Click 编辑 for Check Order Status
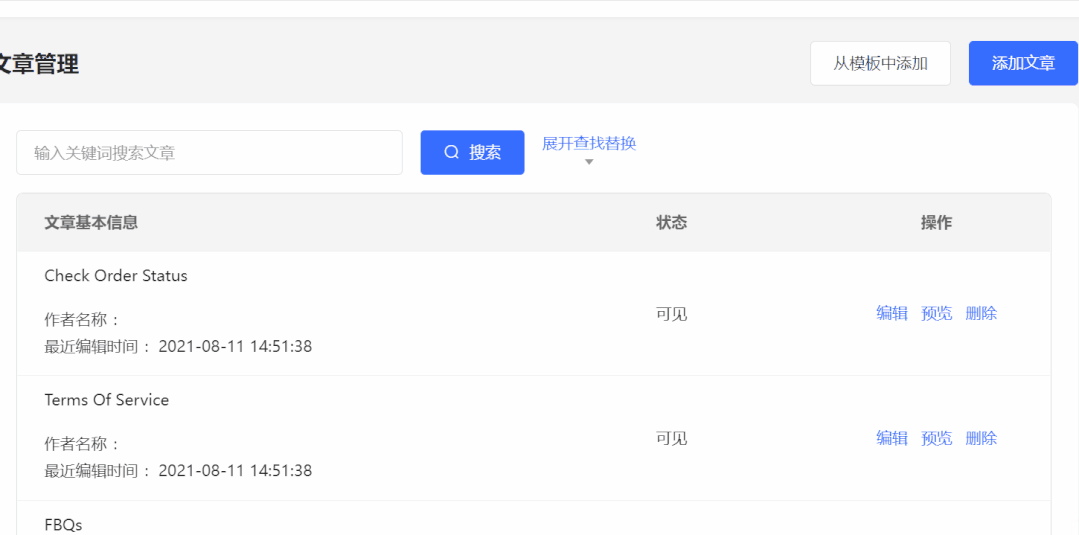The width and height of the screenshot is (1079, 535). [x=892, y=313]
